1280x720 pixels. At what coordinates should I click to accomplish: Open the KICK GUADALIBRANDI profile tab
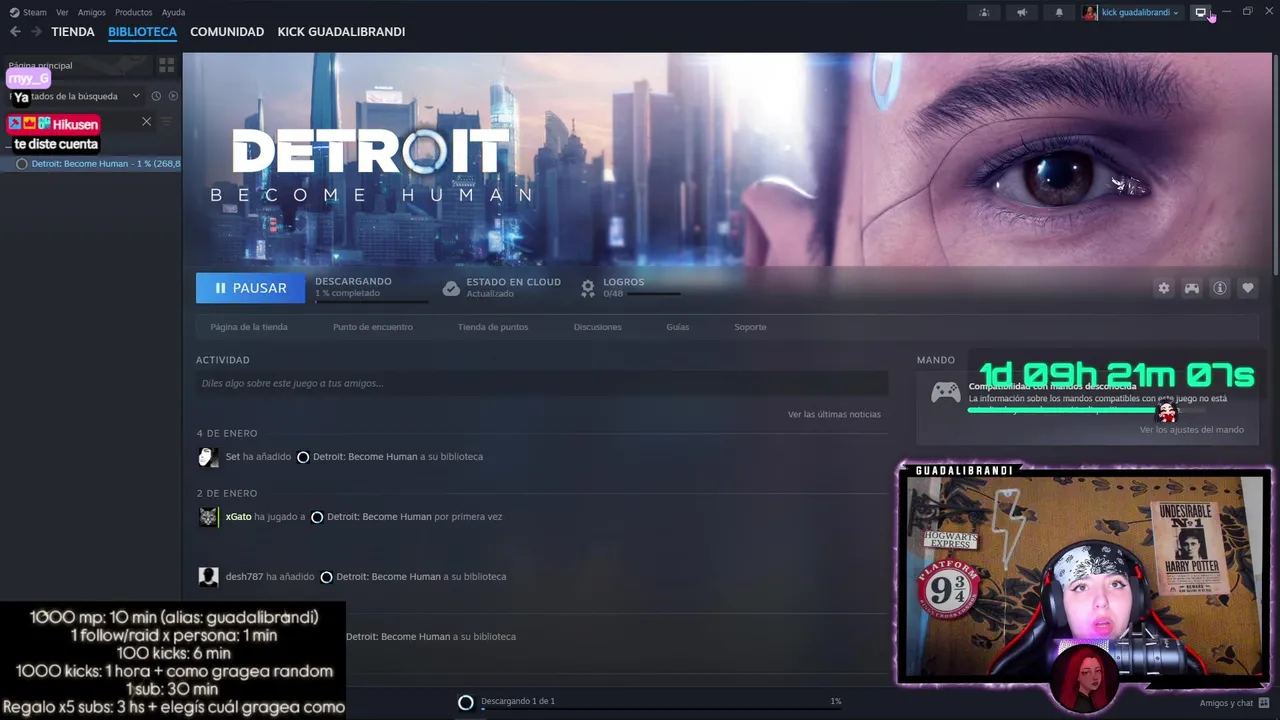(341, 32)
